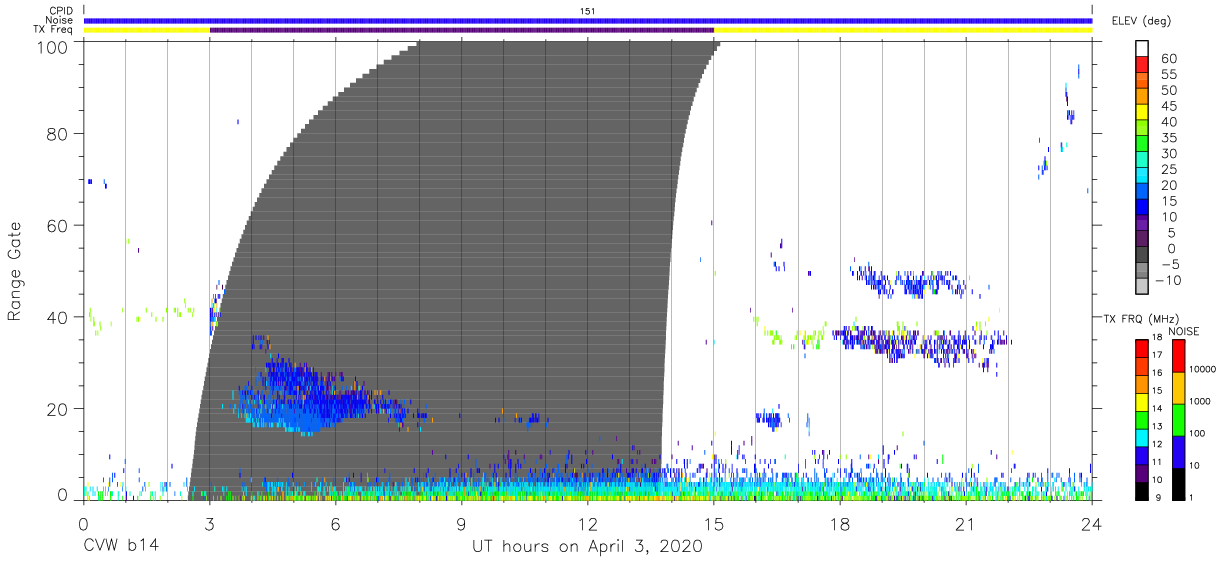
Task: Select the ELEV swatch between 0 and 5
Action: [x=1142, y=238]
